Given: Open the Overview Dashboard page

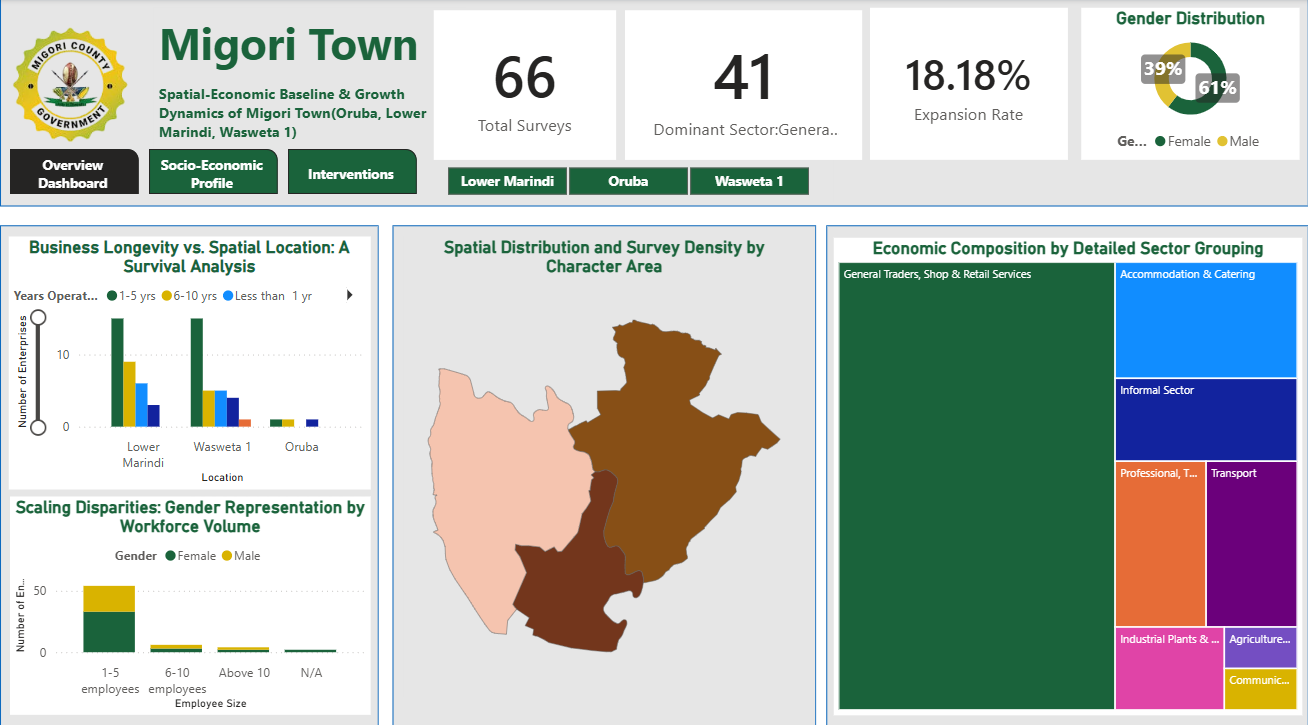Looking at the screenshot, I should [x=73, y=173].
